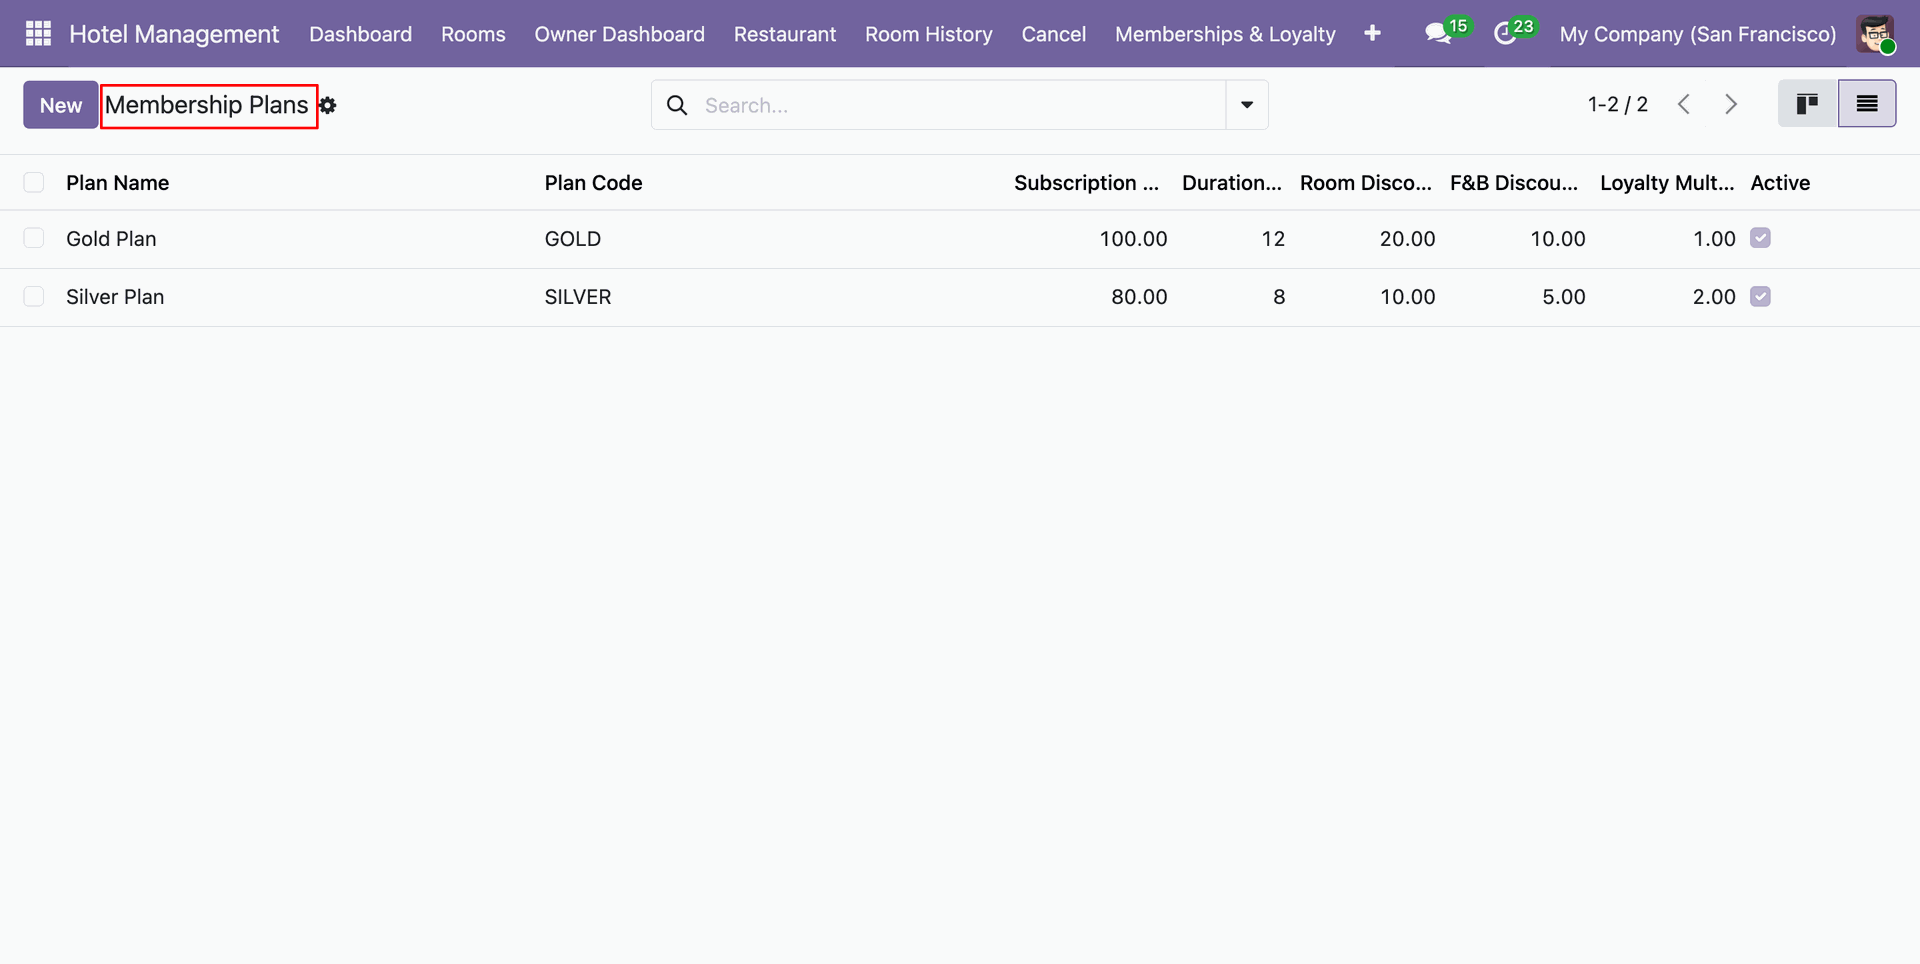This screenshot has height=964, width=1920.
Task: Toggle Active checkbox for Silver Plan
Action: [1760, 296]
